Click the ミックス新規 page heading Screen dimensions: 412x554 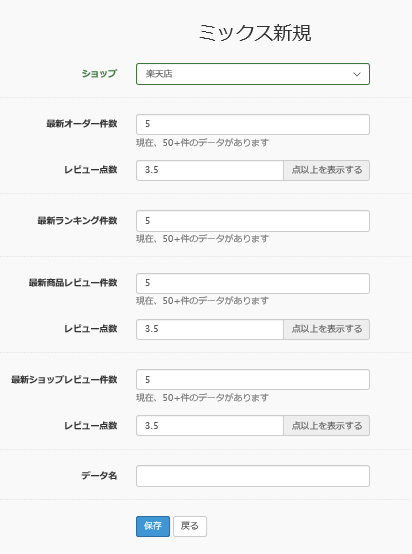pyautogui.click(x=255, y=33)
